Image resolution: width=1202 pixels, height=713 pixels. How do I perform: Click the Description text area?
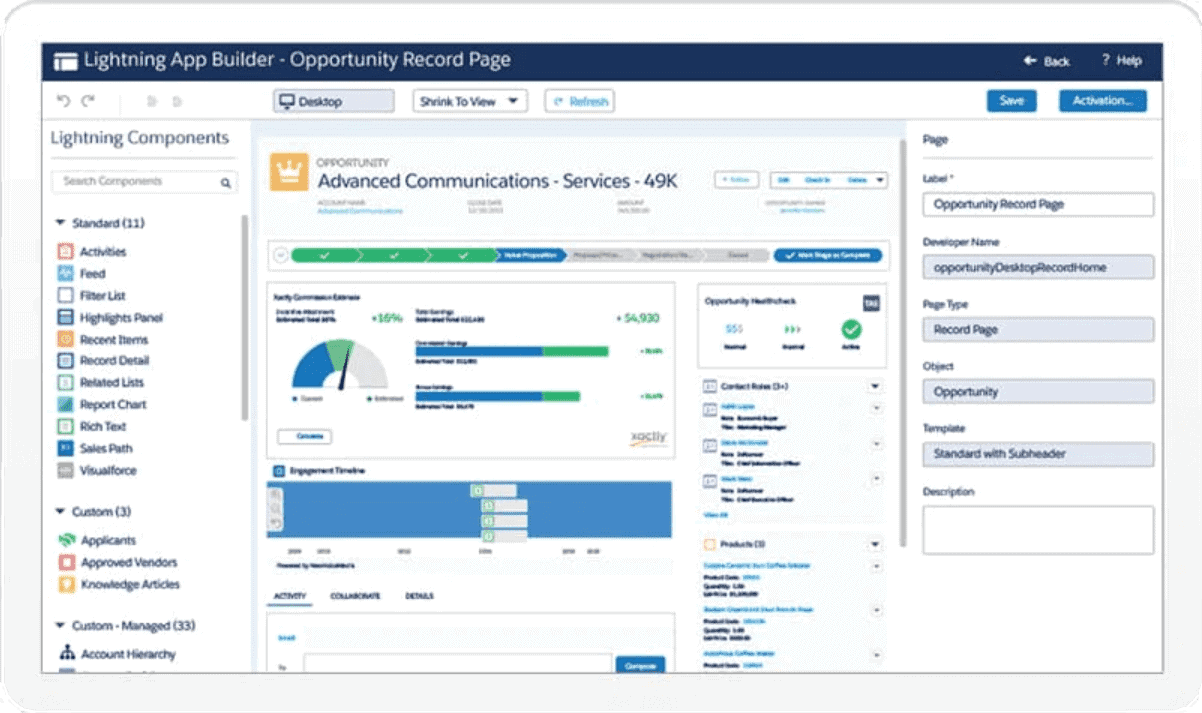point(1038,530)
